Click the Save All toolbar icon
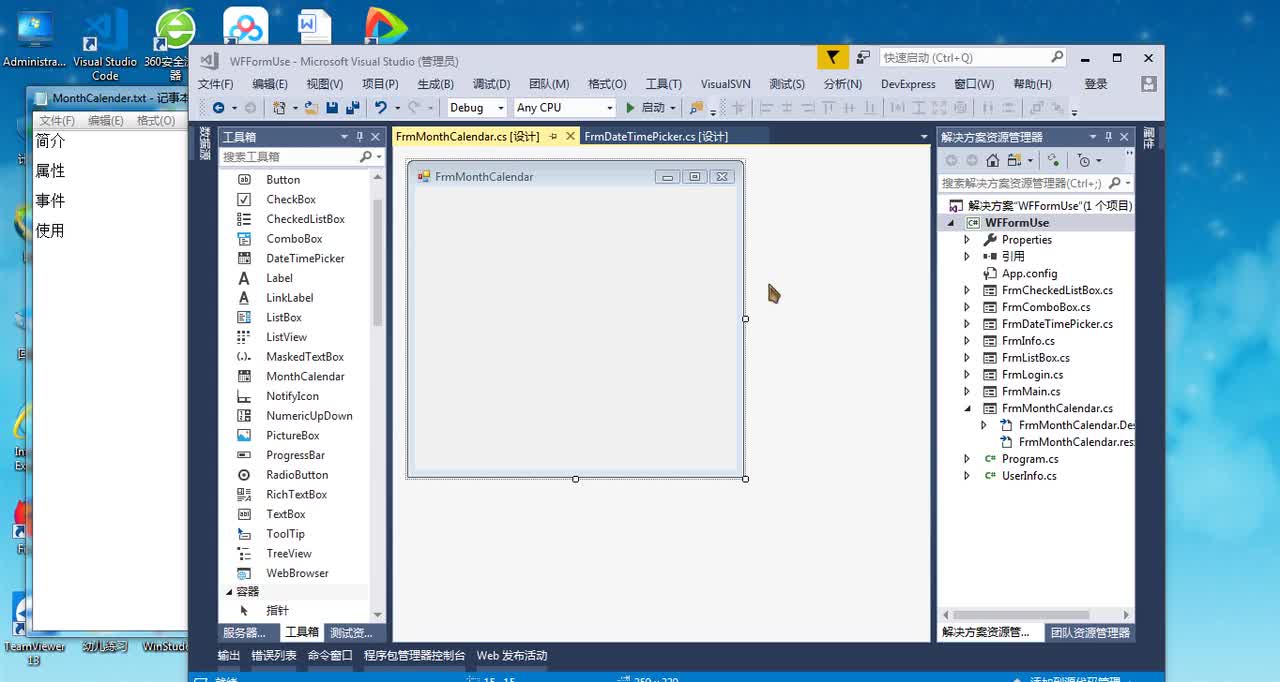 click(352, 107)
